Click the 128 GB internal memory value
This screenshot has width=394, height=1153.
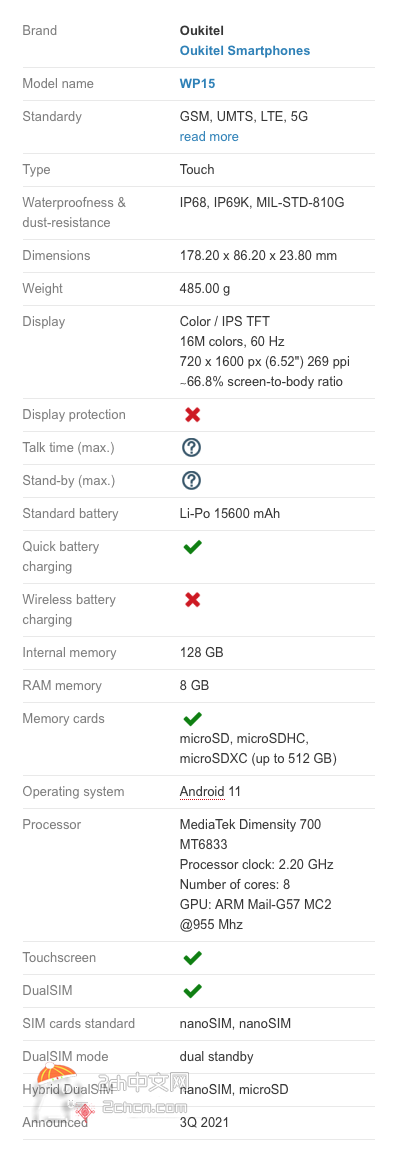pos(201,653)
